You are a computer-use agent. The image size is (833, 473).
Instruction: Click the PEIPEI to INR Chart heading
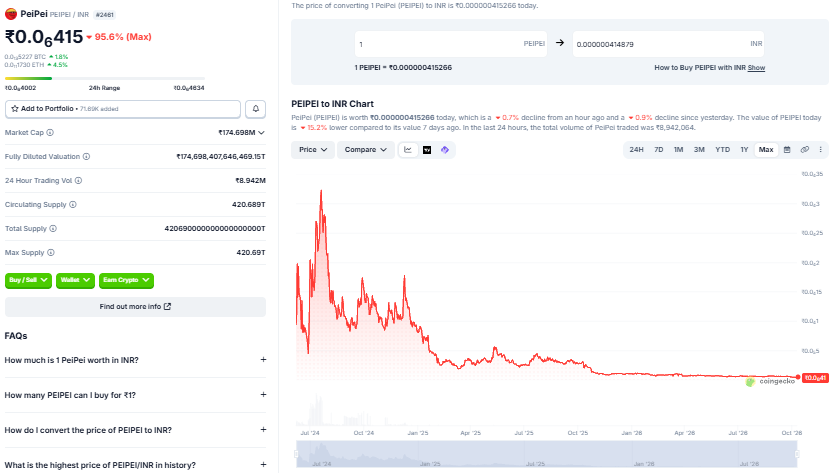333,104
